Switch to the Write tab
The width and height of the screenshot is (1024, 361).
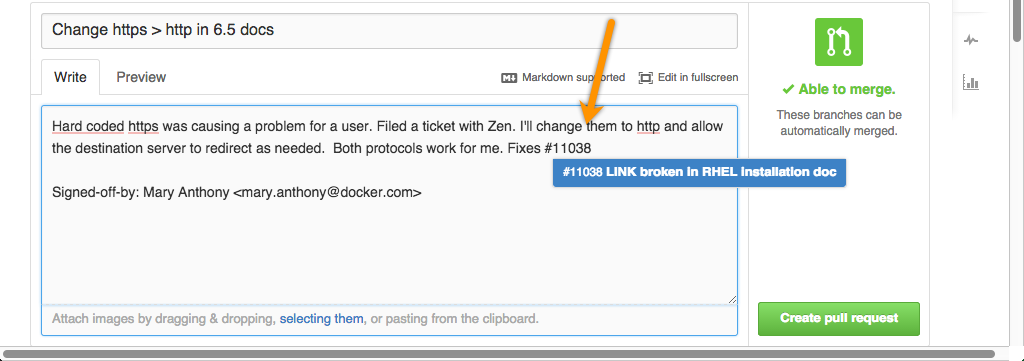[71, 77]
